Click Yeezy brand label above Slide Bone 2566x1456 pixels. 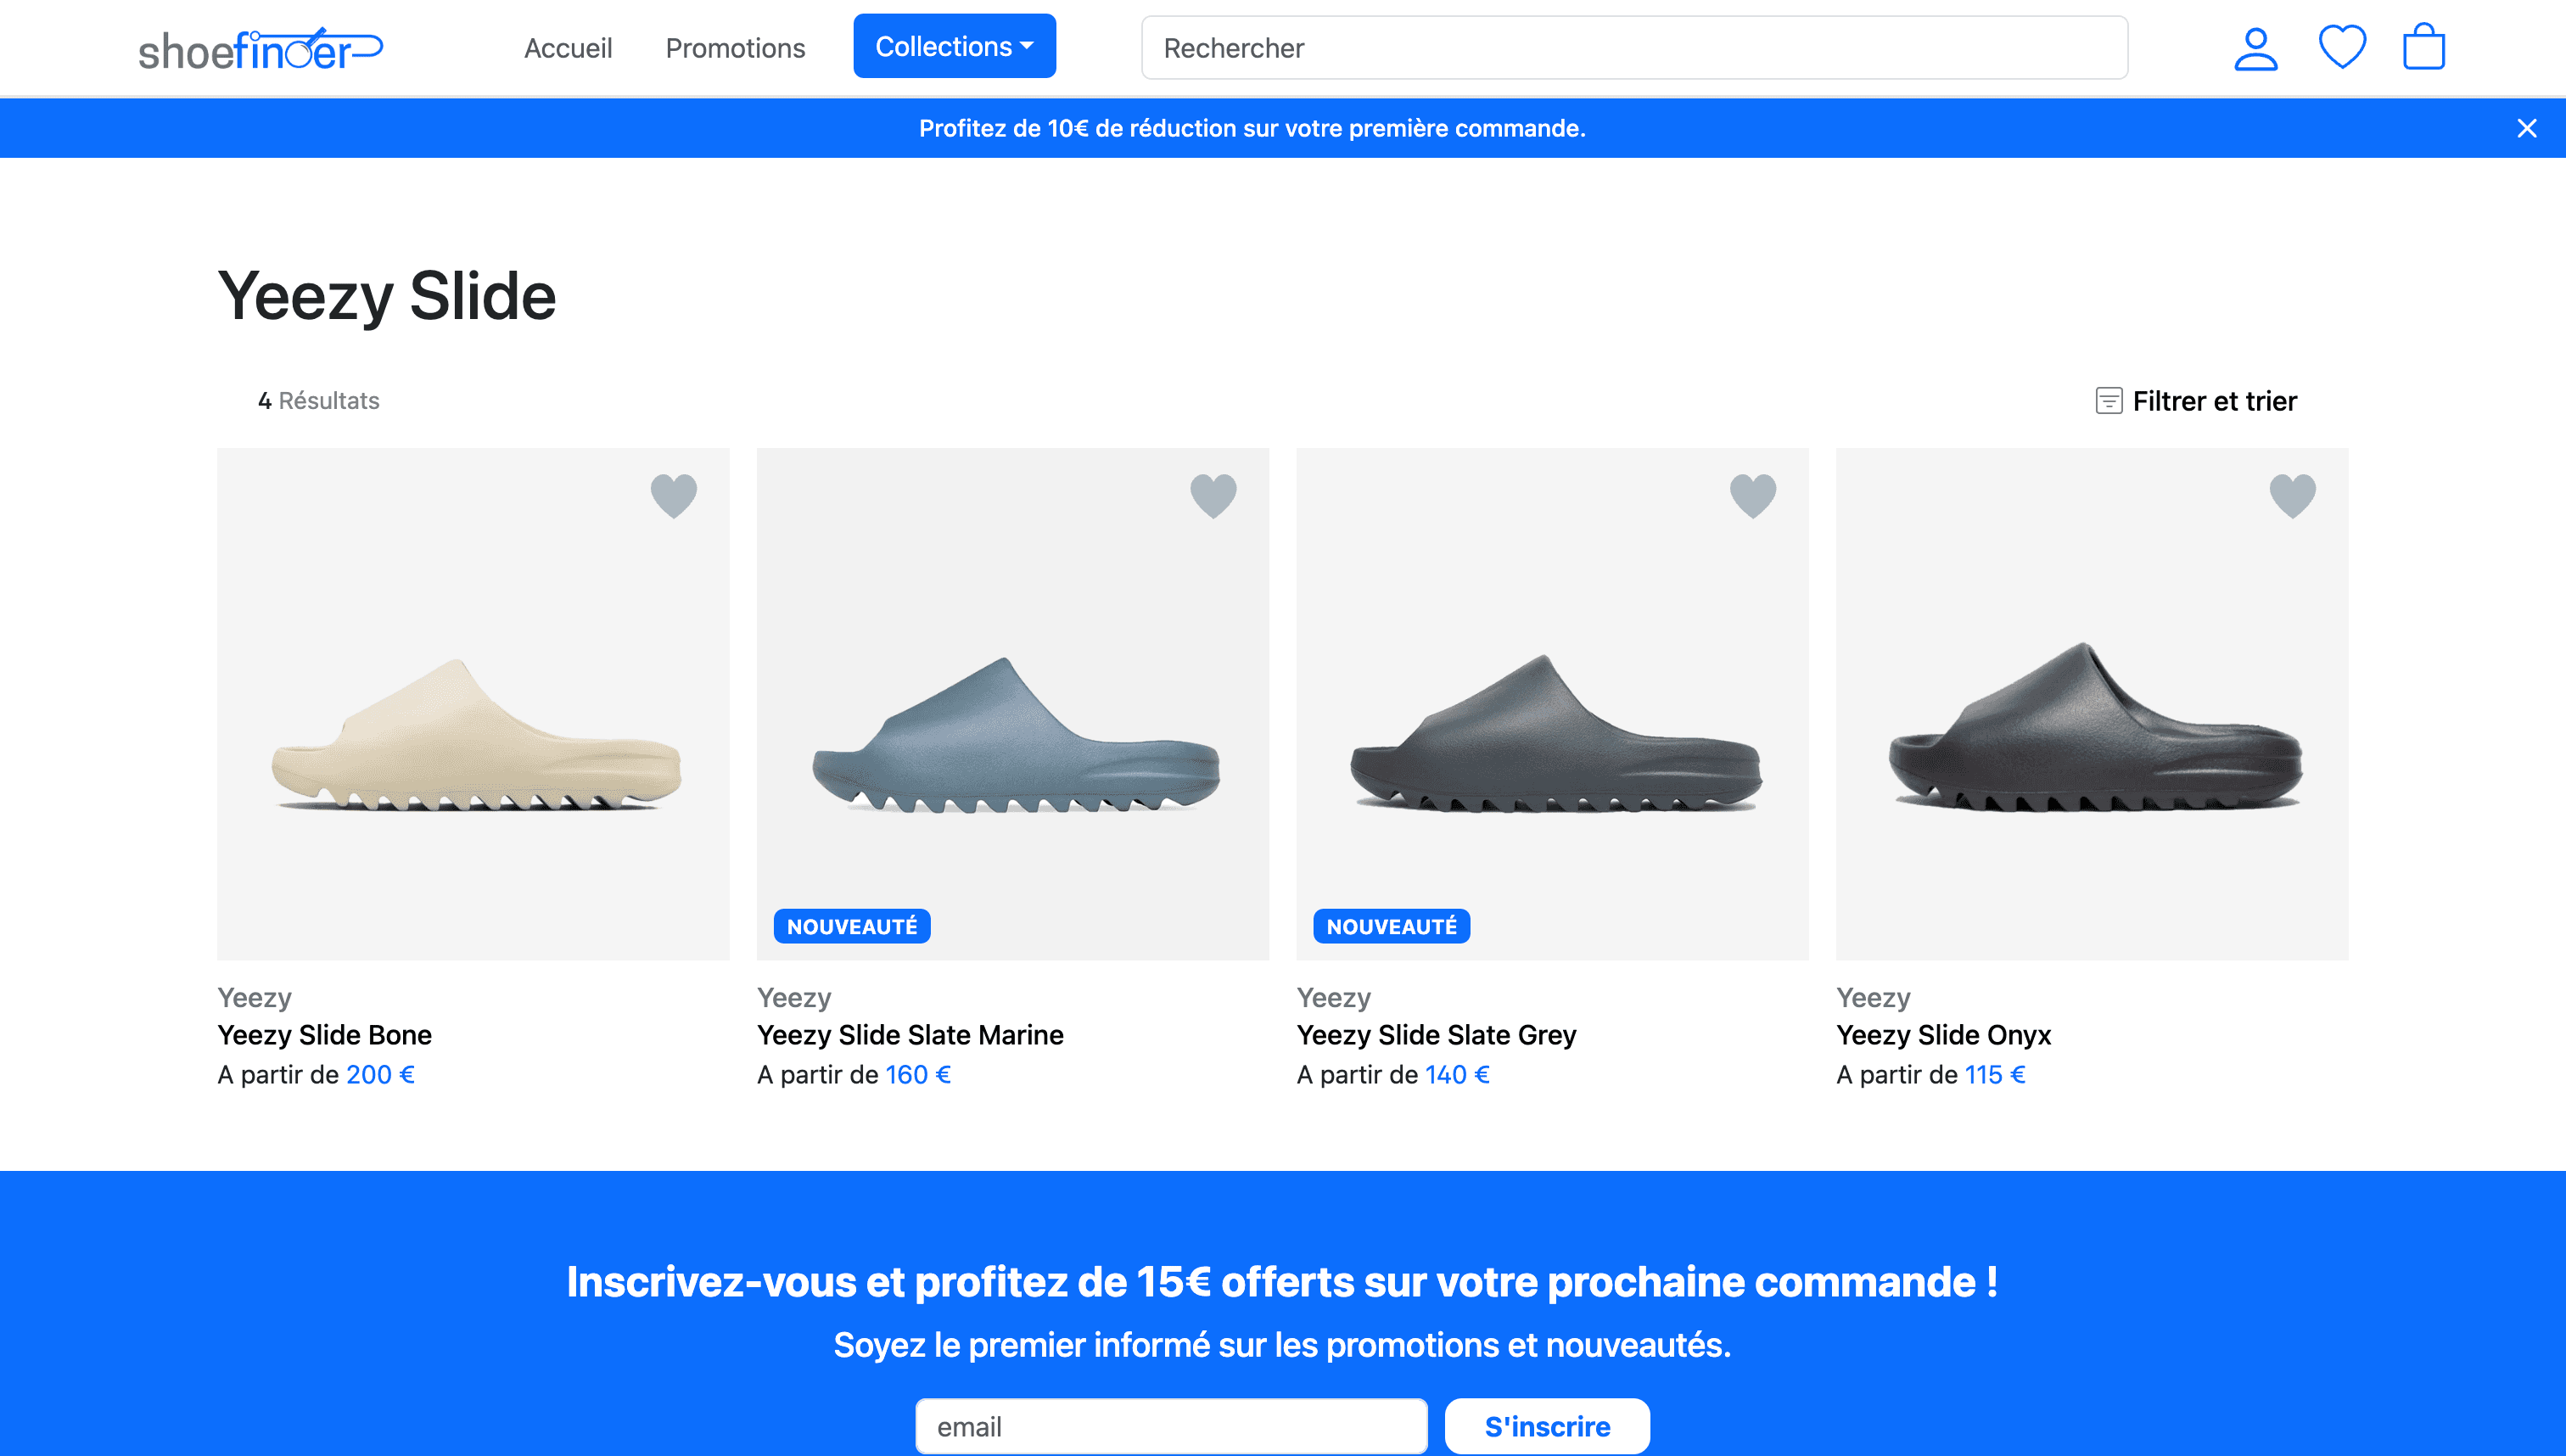coord(254,998)
